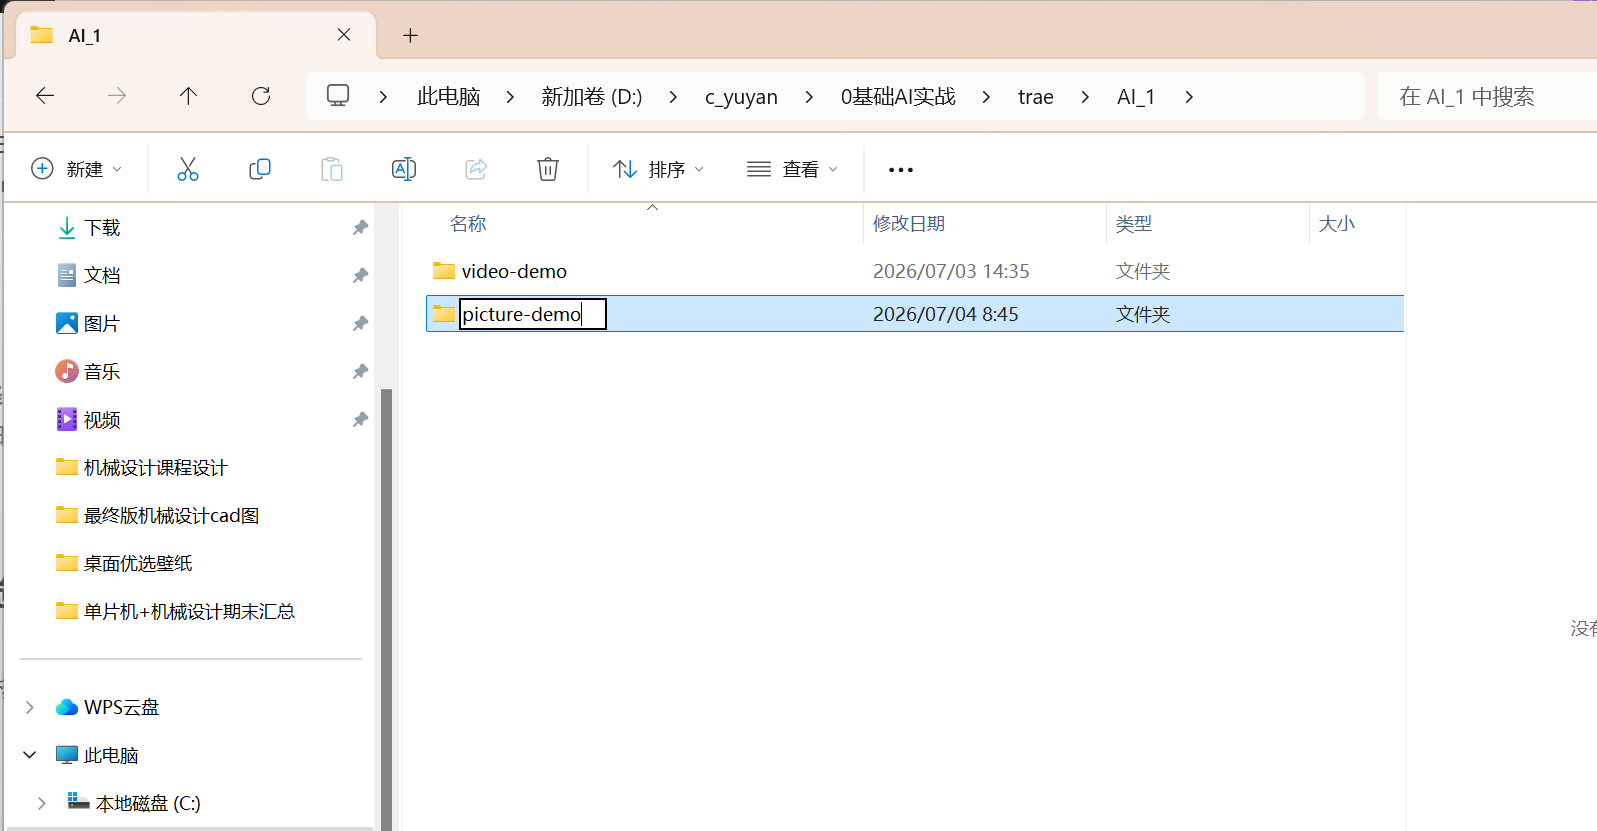Expand chevron after 此电脑 in address bar
Image resolution: width=1597 pixels, height=831 pixels.
click(510, 97)
